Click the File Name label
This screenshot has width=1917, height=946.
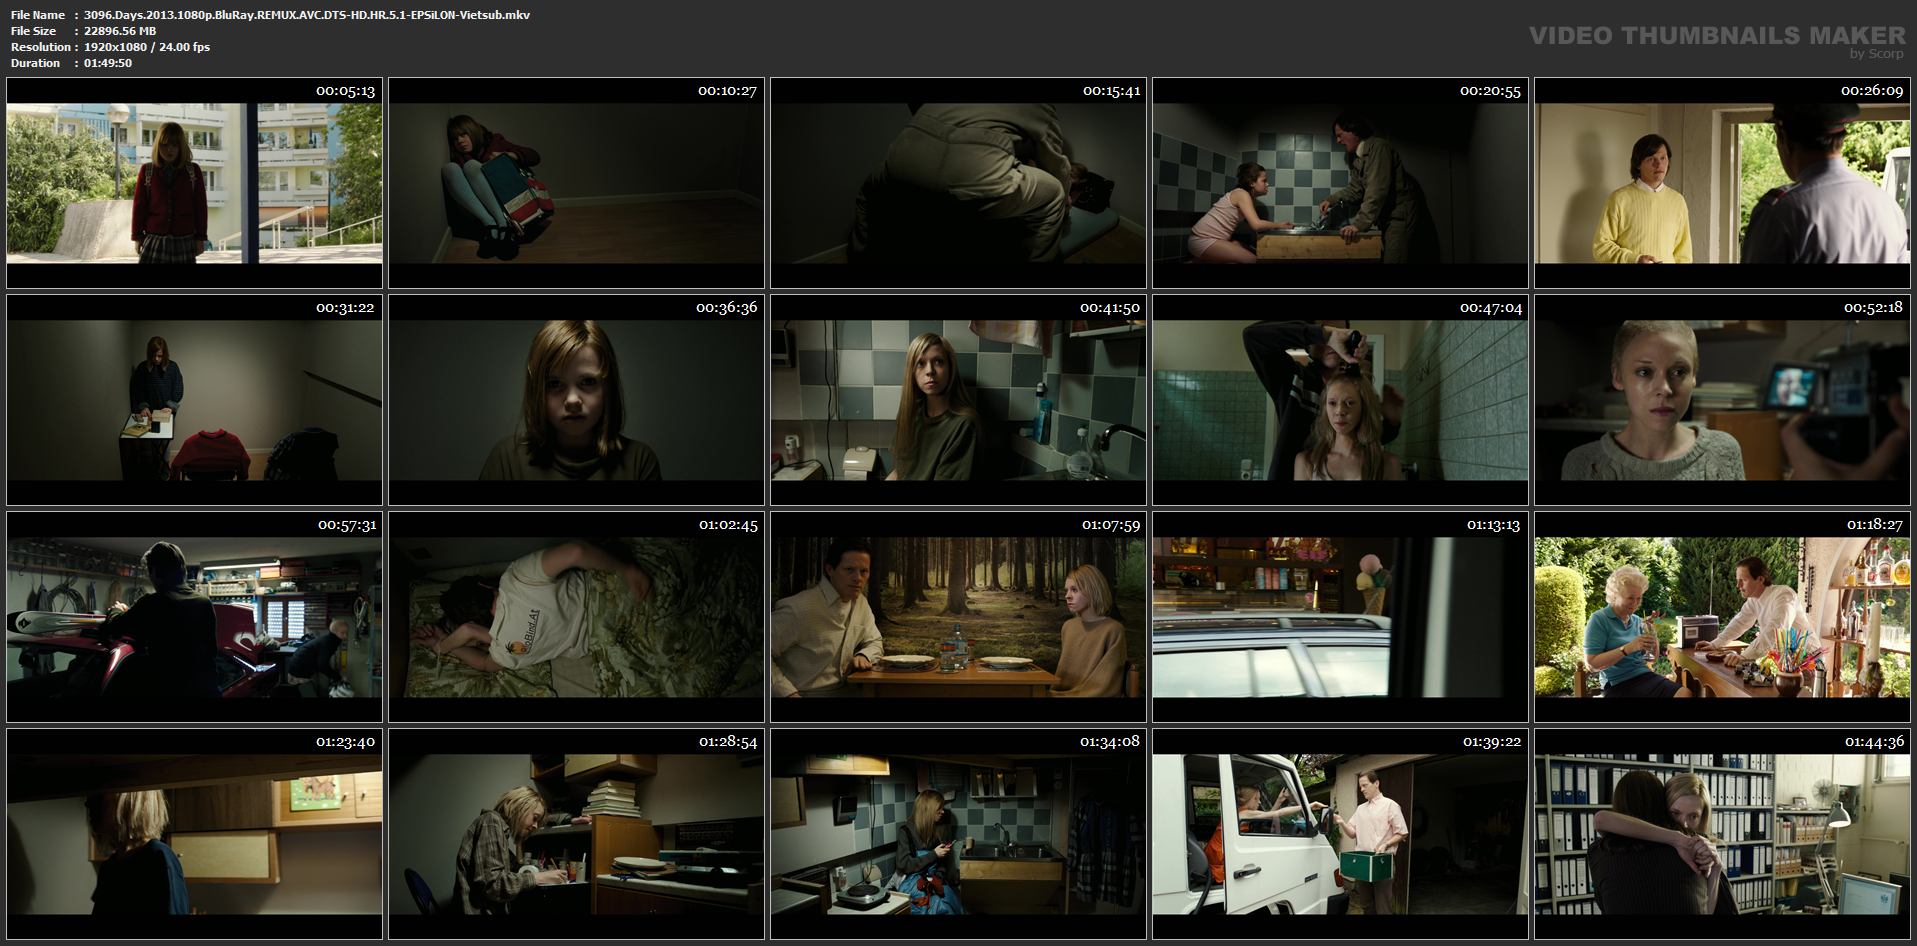click(x=38, y=15)
